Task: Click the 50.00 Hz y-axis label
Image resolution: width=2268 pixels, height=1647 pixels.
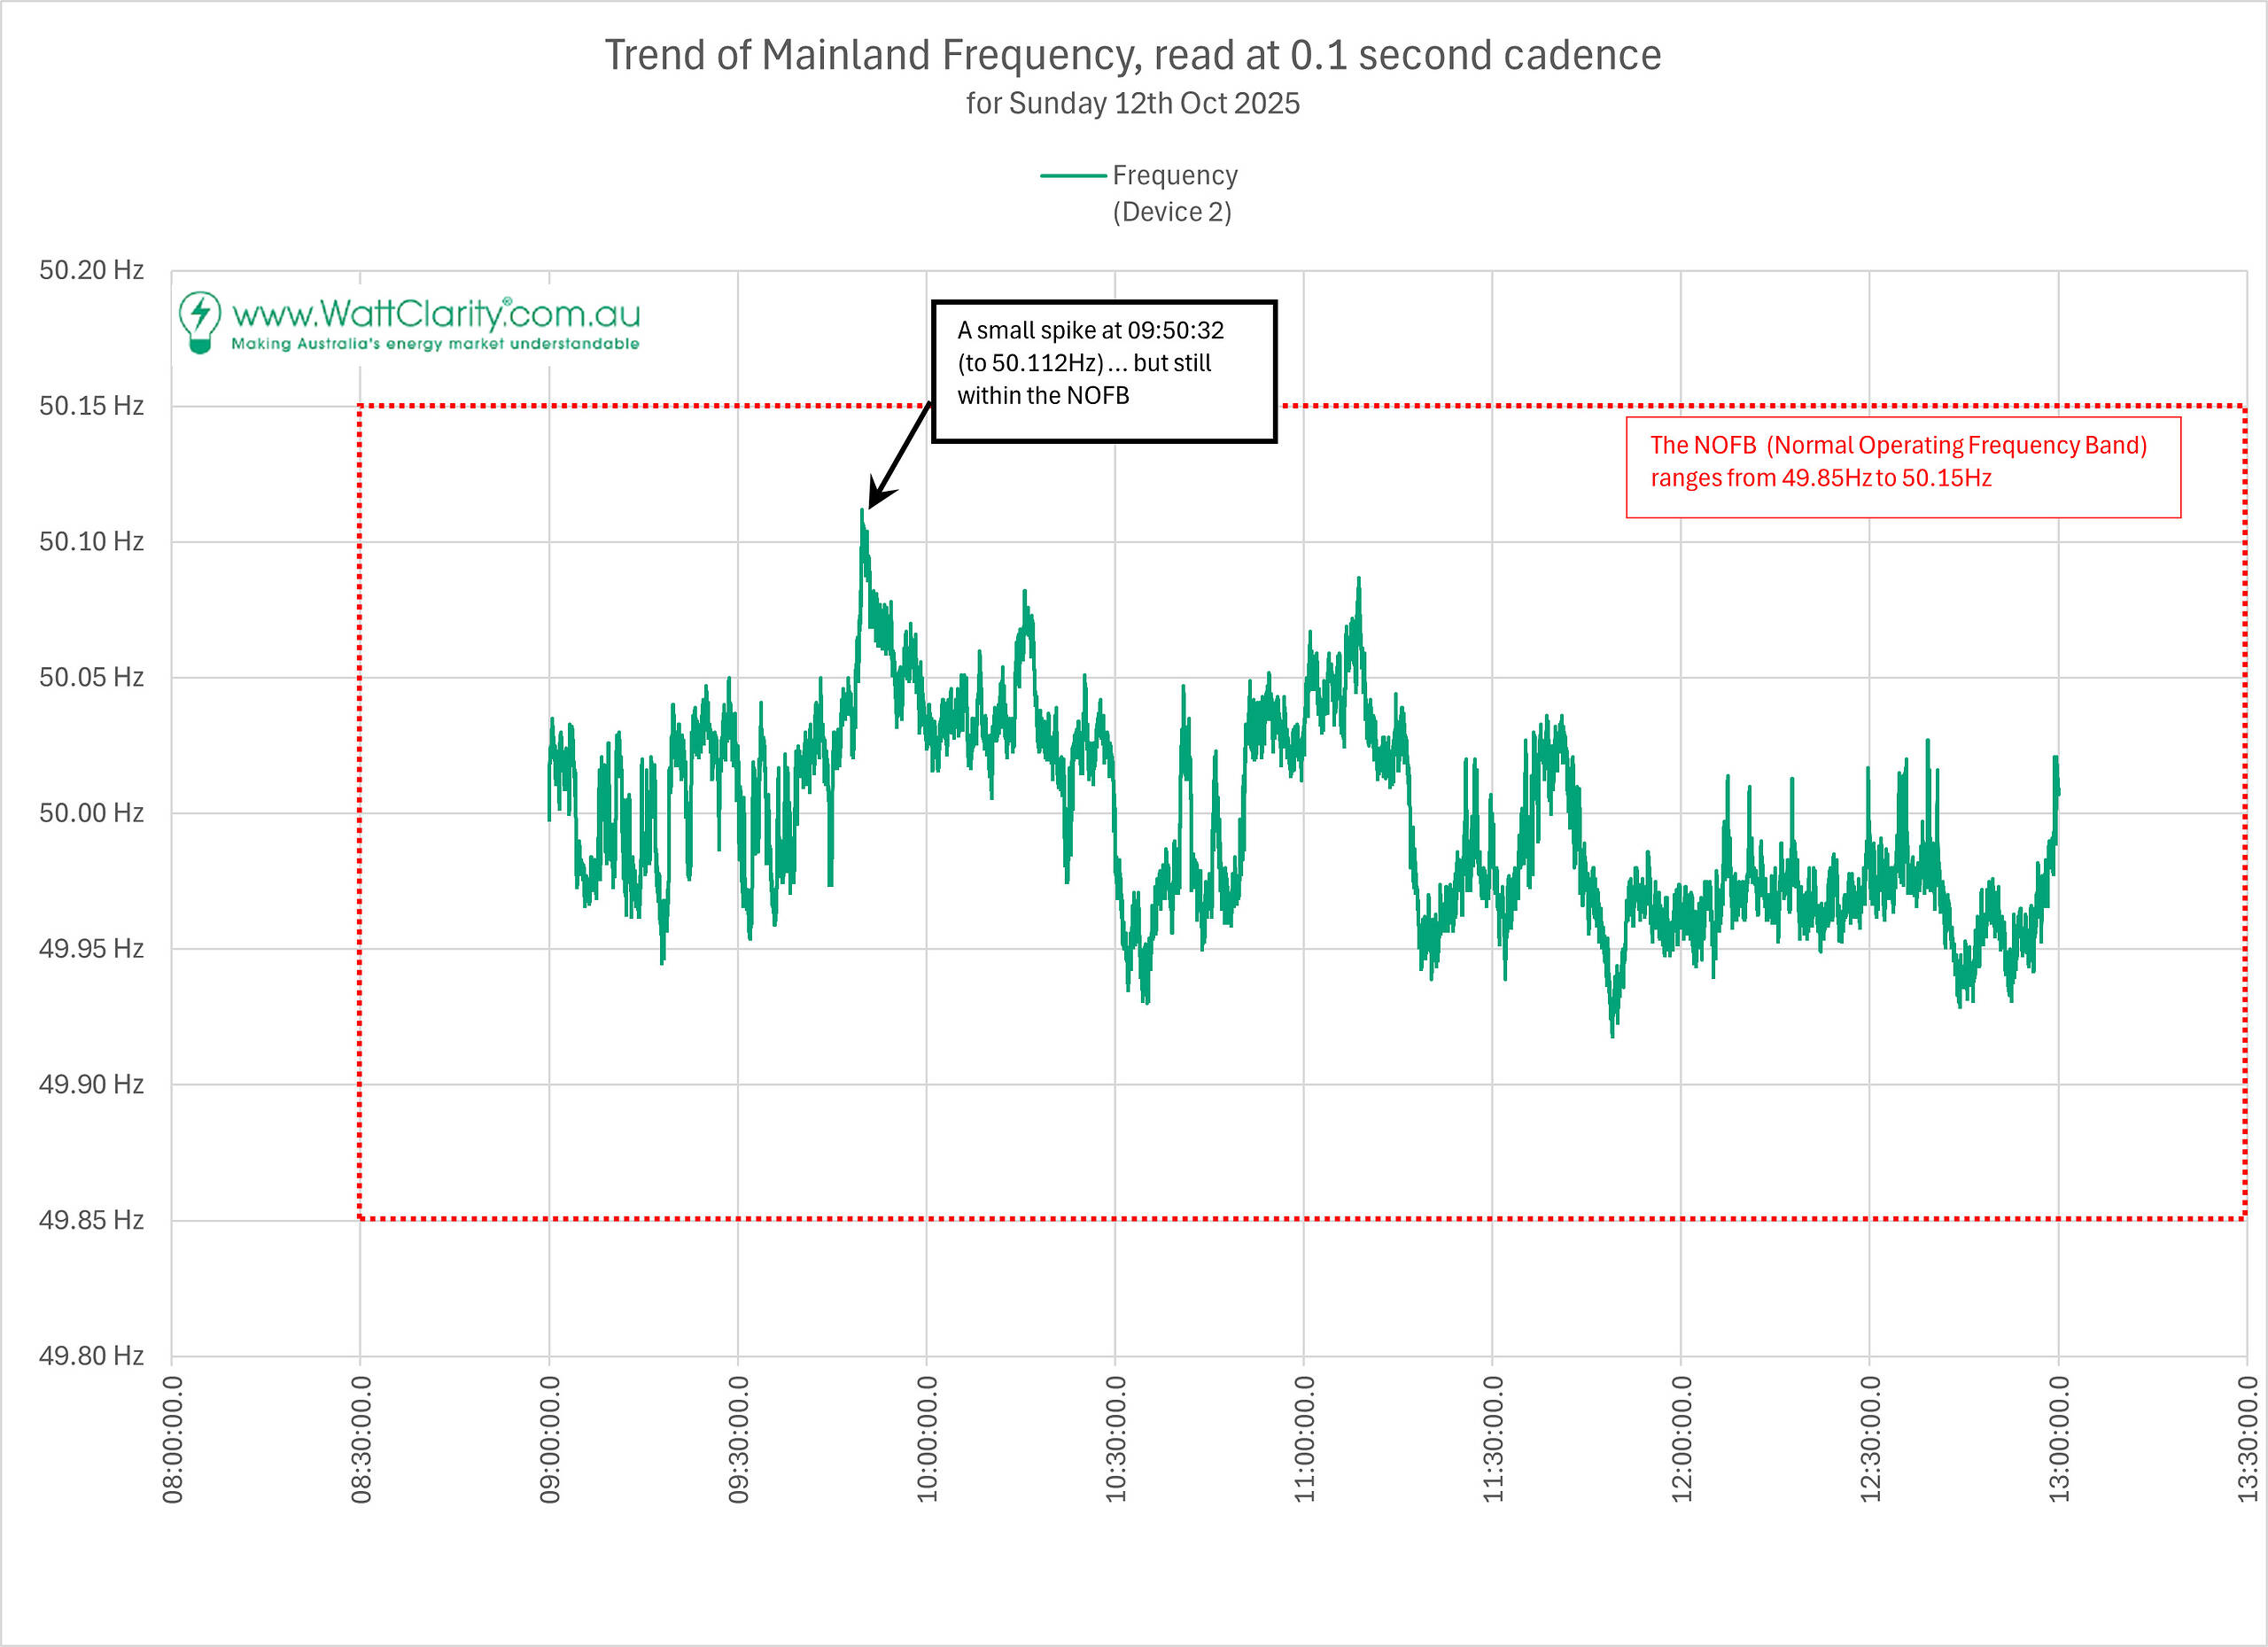Action: click(91, 813)
